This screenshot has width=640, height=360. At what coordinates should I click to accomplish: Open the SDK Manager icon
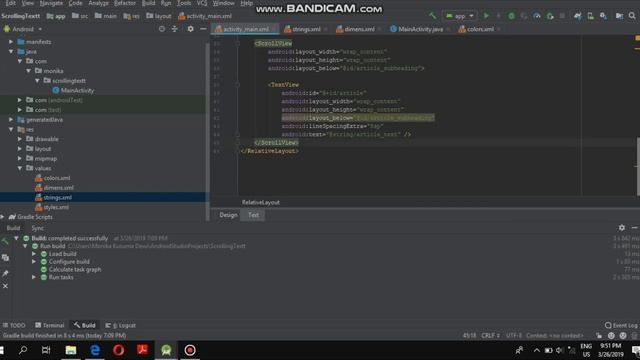603,16
